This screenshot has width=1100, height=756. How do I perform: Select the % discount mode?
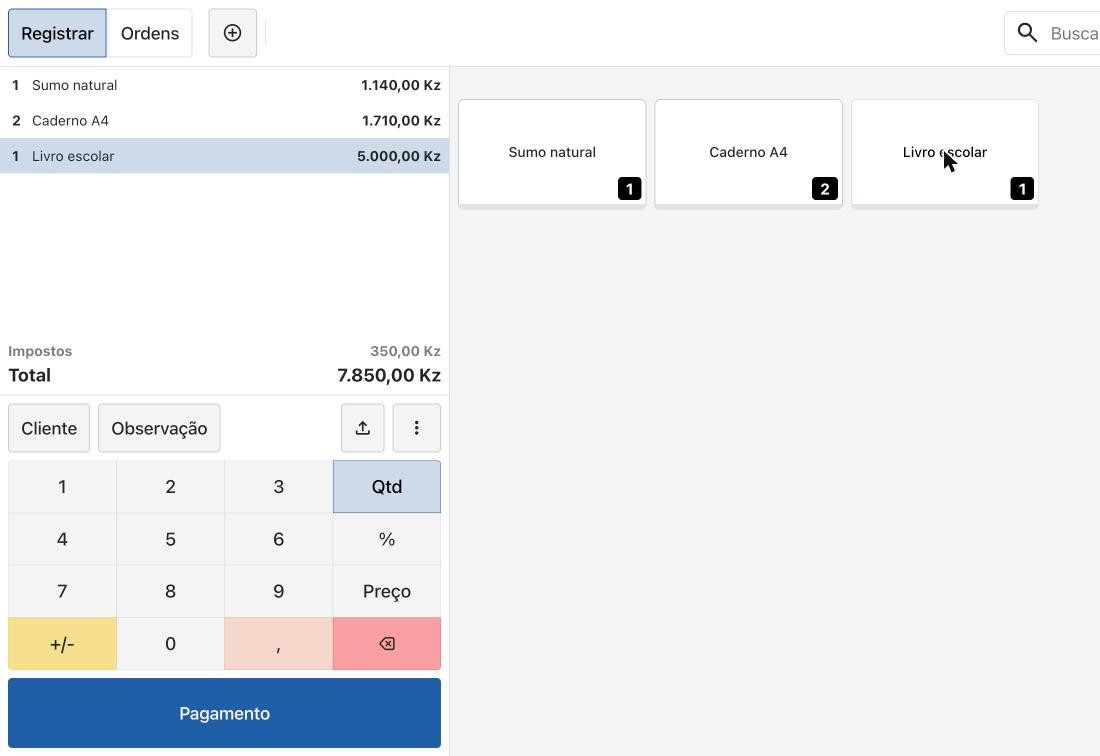[387, 539]
